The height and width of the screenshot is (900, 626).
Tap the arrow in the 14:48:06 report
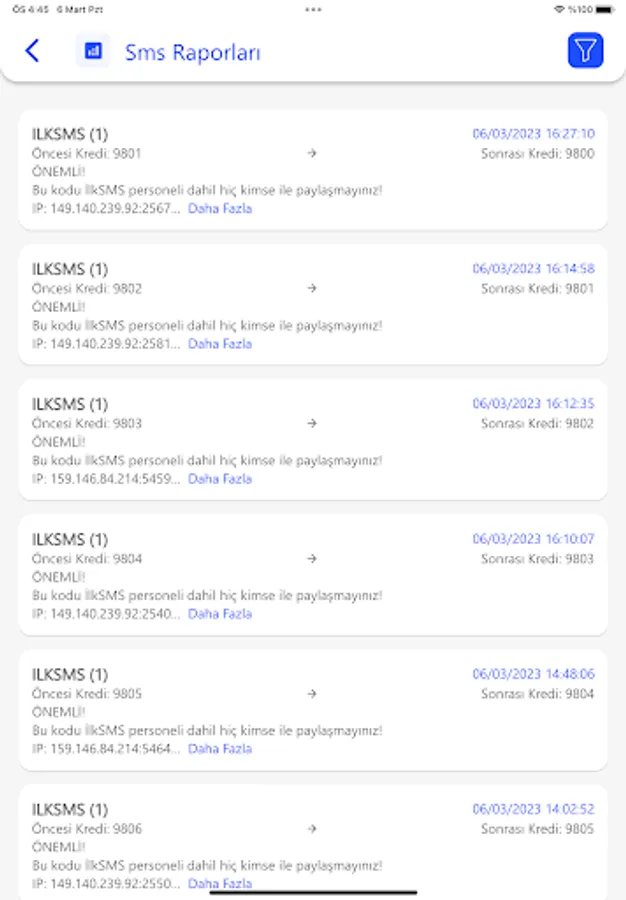[x=312, y=693]
